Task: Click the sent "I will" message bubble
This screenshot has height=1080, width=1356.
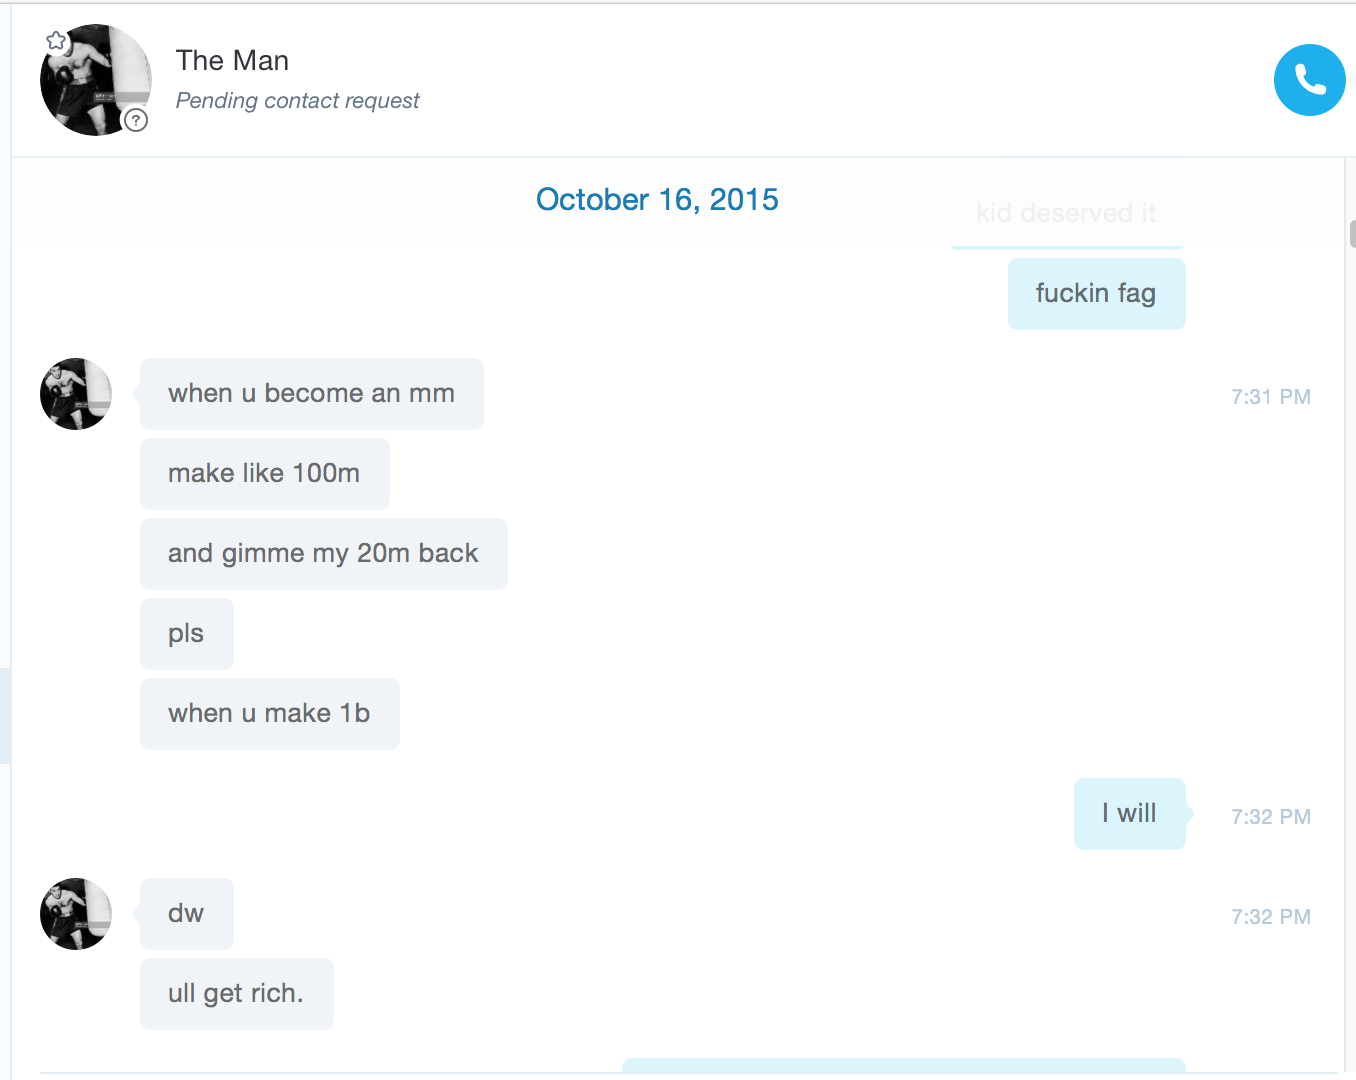Action: (x=1130, y=814)
